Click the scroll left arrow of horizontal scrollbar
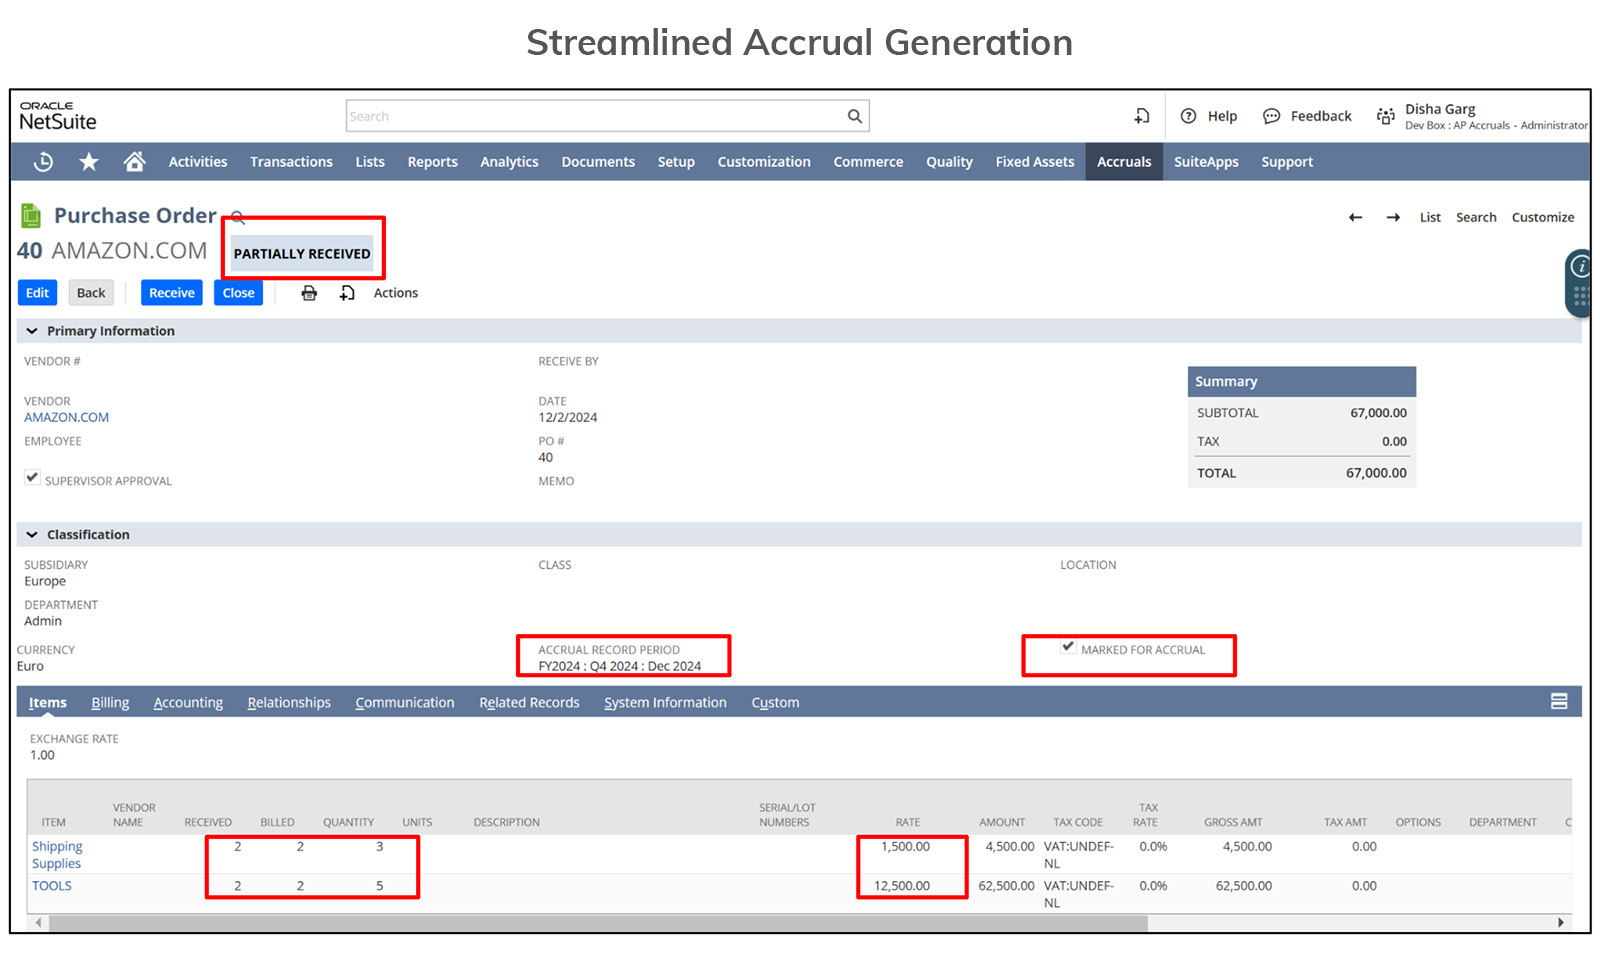 [x=39, y=923]
